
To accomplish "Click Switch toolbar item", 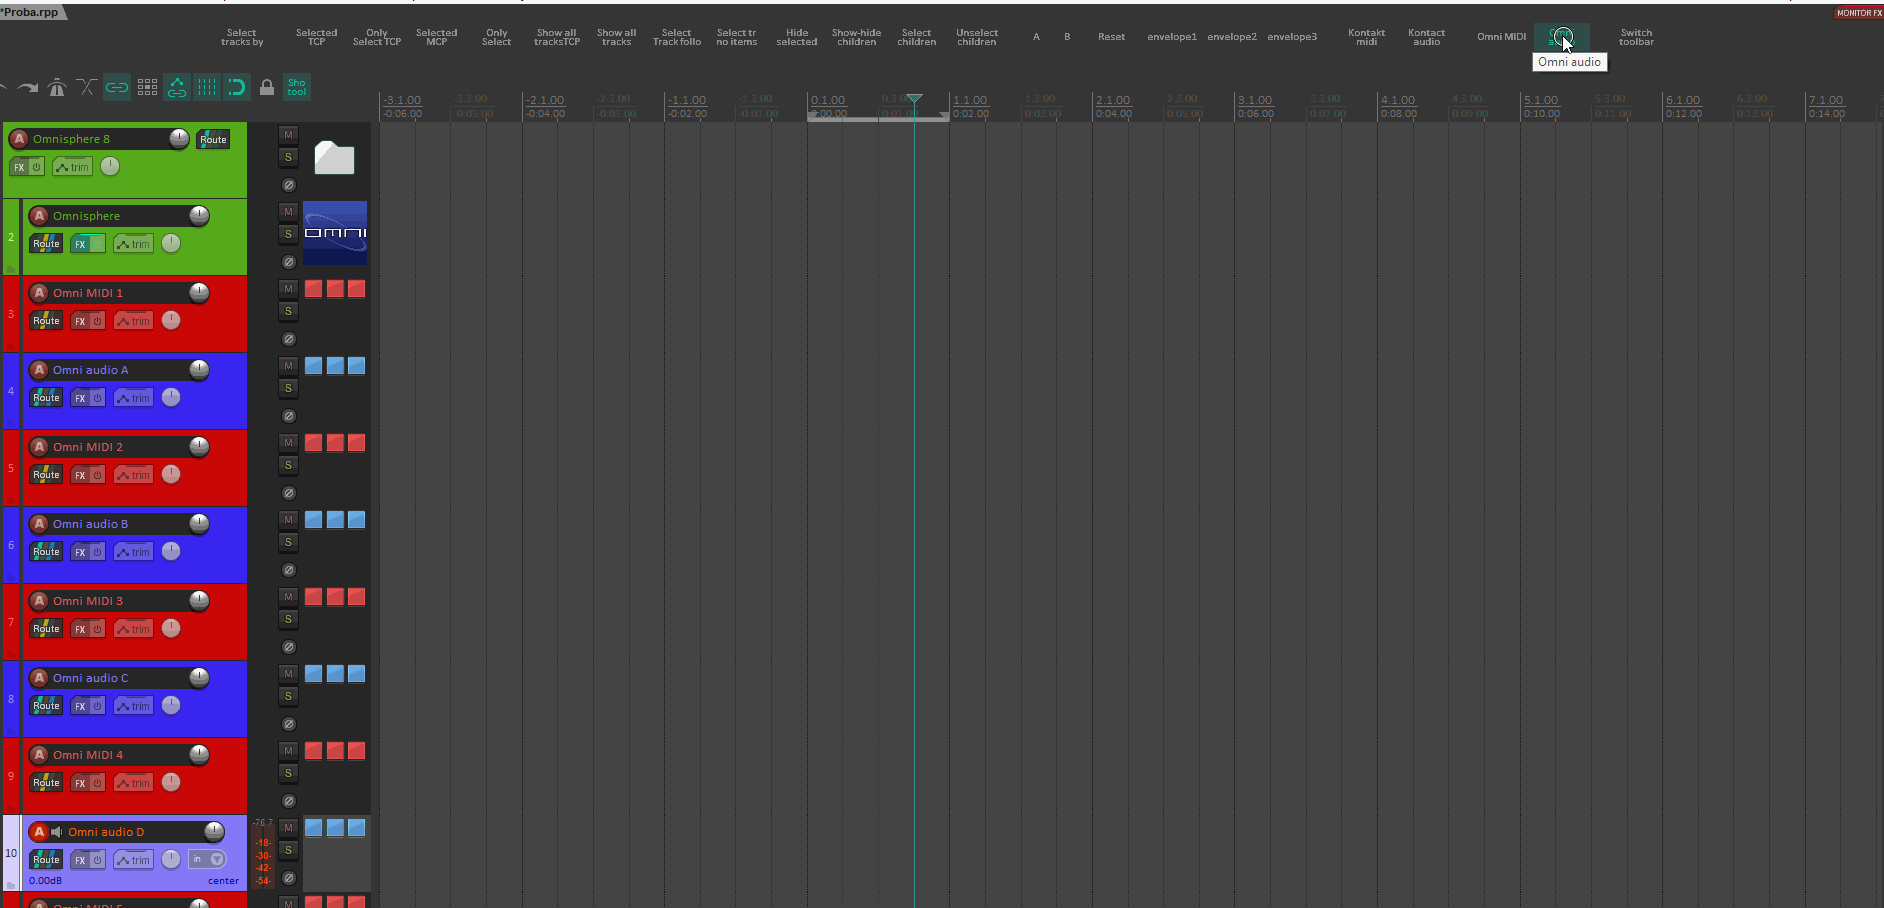I will coord(1637,37).
